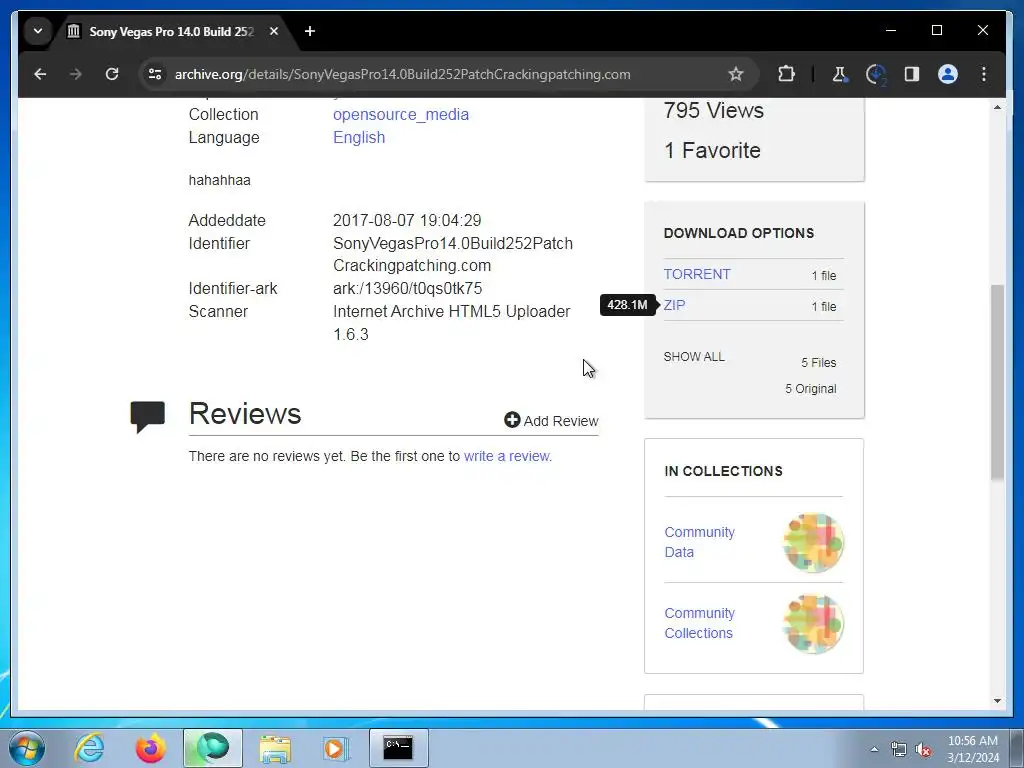The height and width of the screenshot is (768, 1024).
Task: Open a new browser tab
Action: [310, 31]
